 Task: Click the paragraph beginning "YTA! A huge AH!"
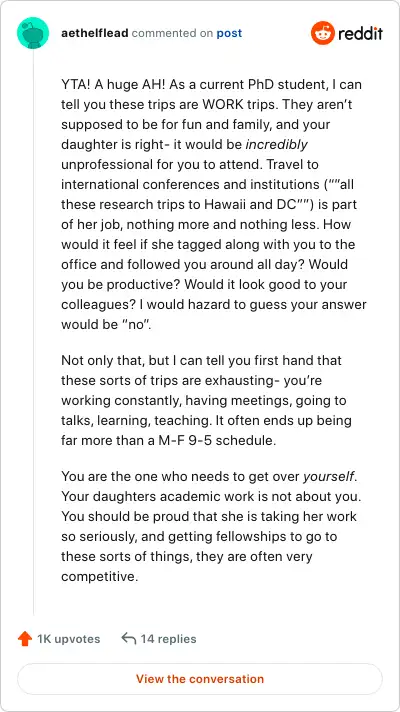coord(214,204)
